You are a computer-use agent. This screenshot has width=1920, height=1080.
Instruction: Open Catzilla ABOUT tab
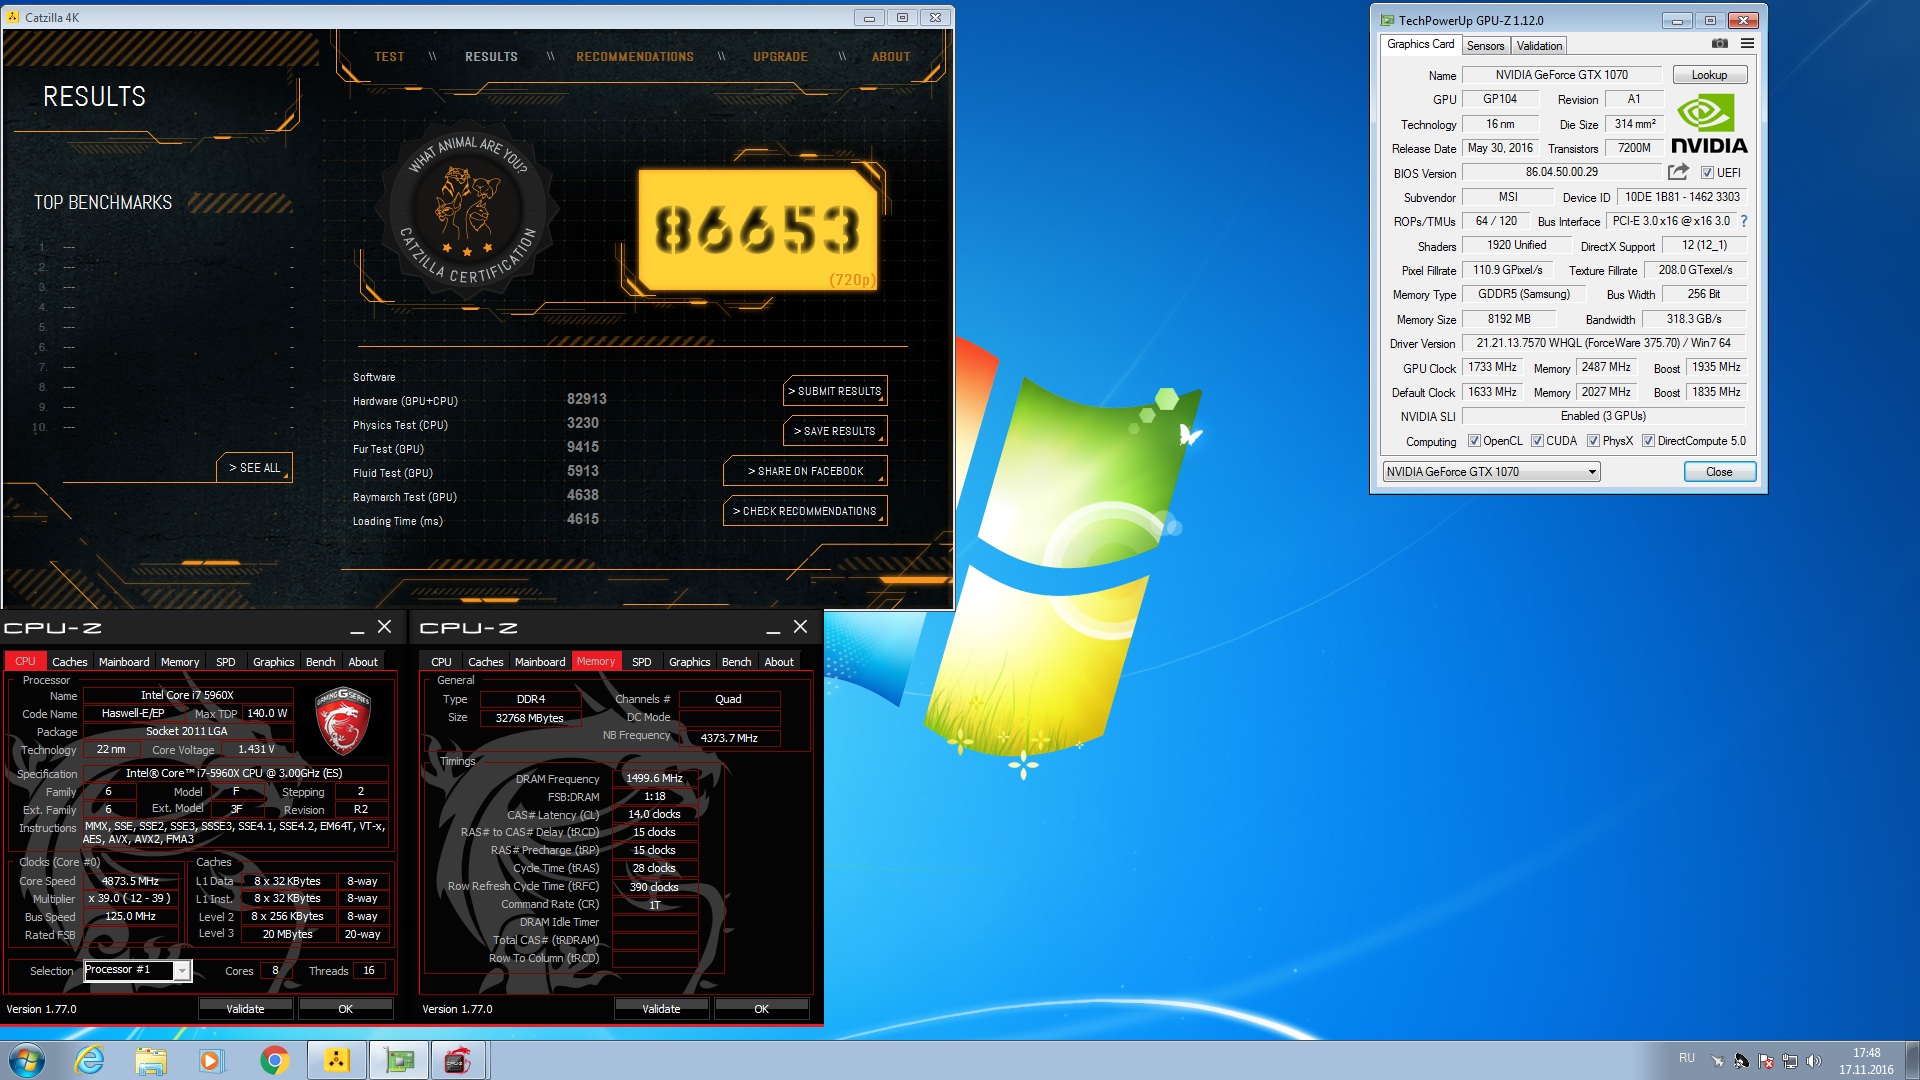pos(891,57)
